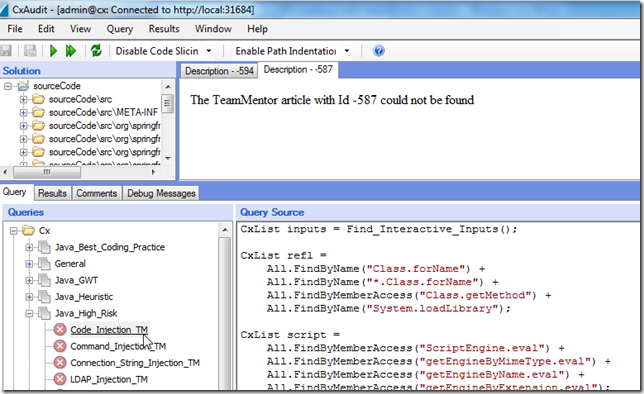The image size is (644, 394).
Task: Click the red X icon beside LDAP_Injection_TM
Action: click(60, 379)
